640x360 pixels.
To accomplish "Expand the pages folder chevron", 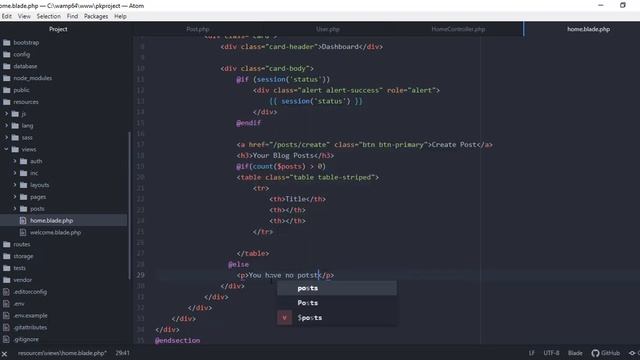I will click(15, 197).
